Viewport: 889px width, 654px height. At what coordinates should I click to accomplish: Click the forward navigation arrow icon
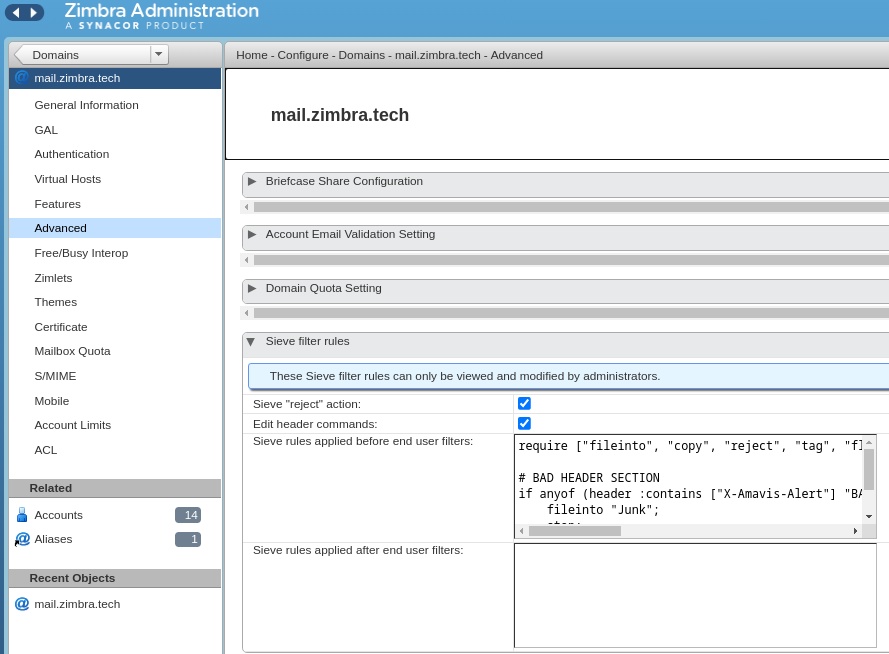(x=34, y=13)
